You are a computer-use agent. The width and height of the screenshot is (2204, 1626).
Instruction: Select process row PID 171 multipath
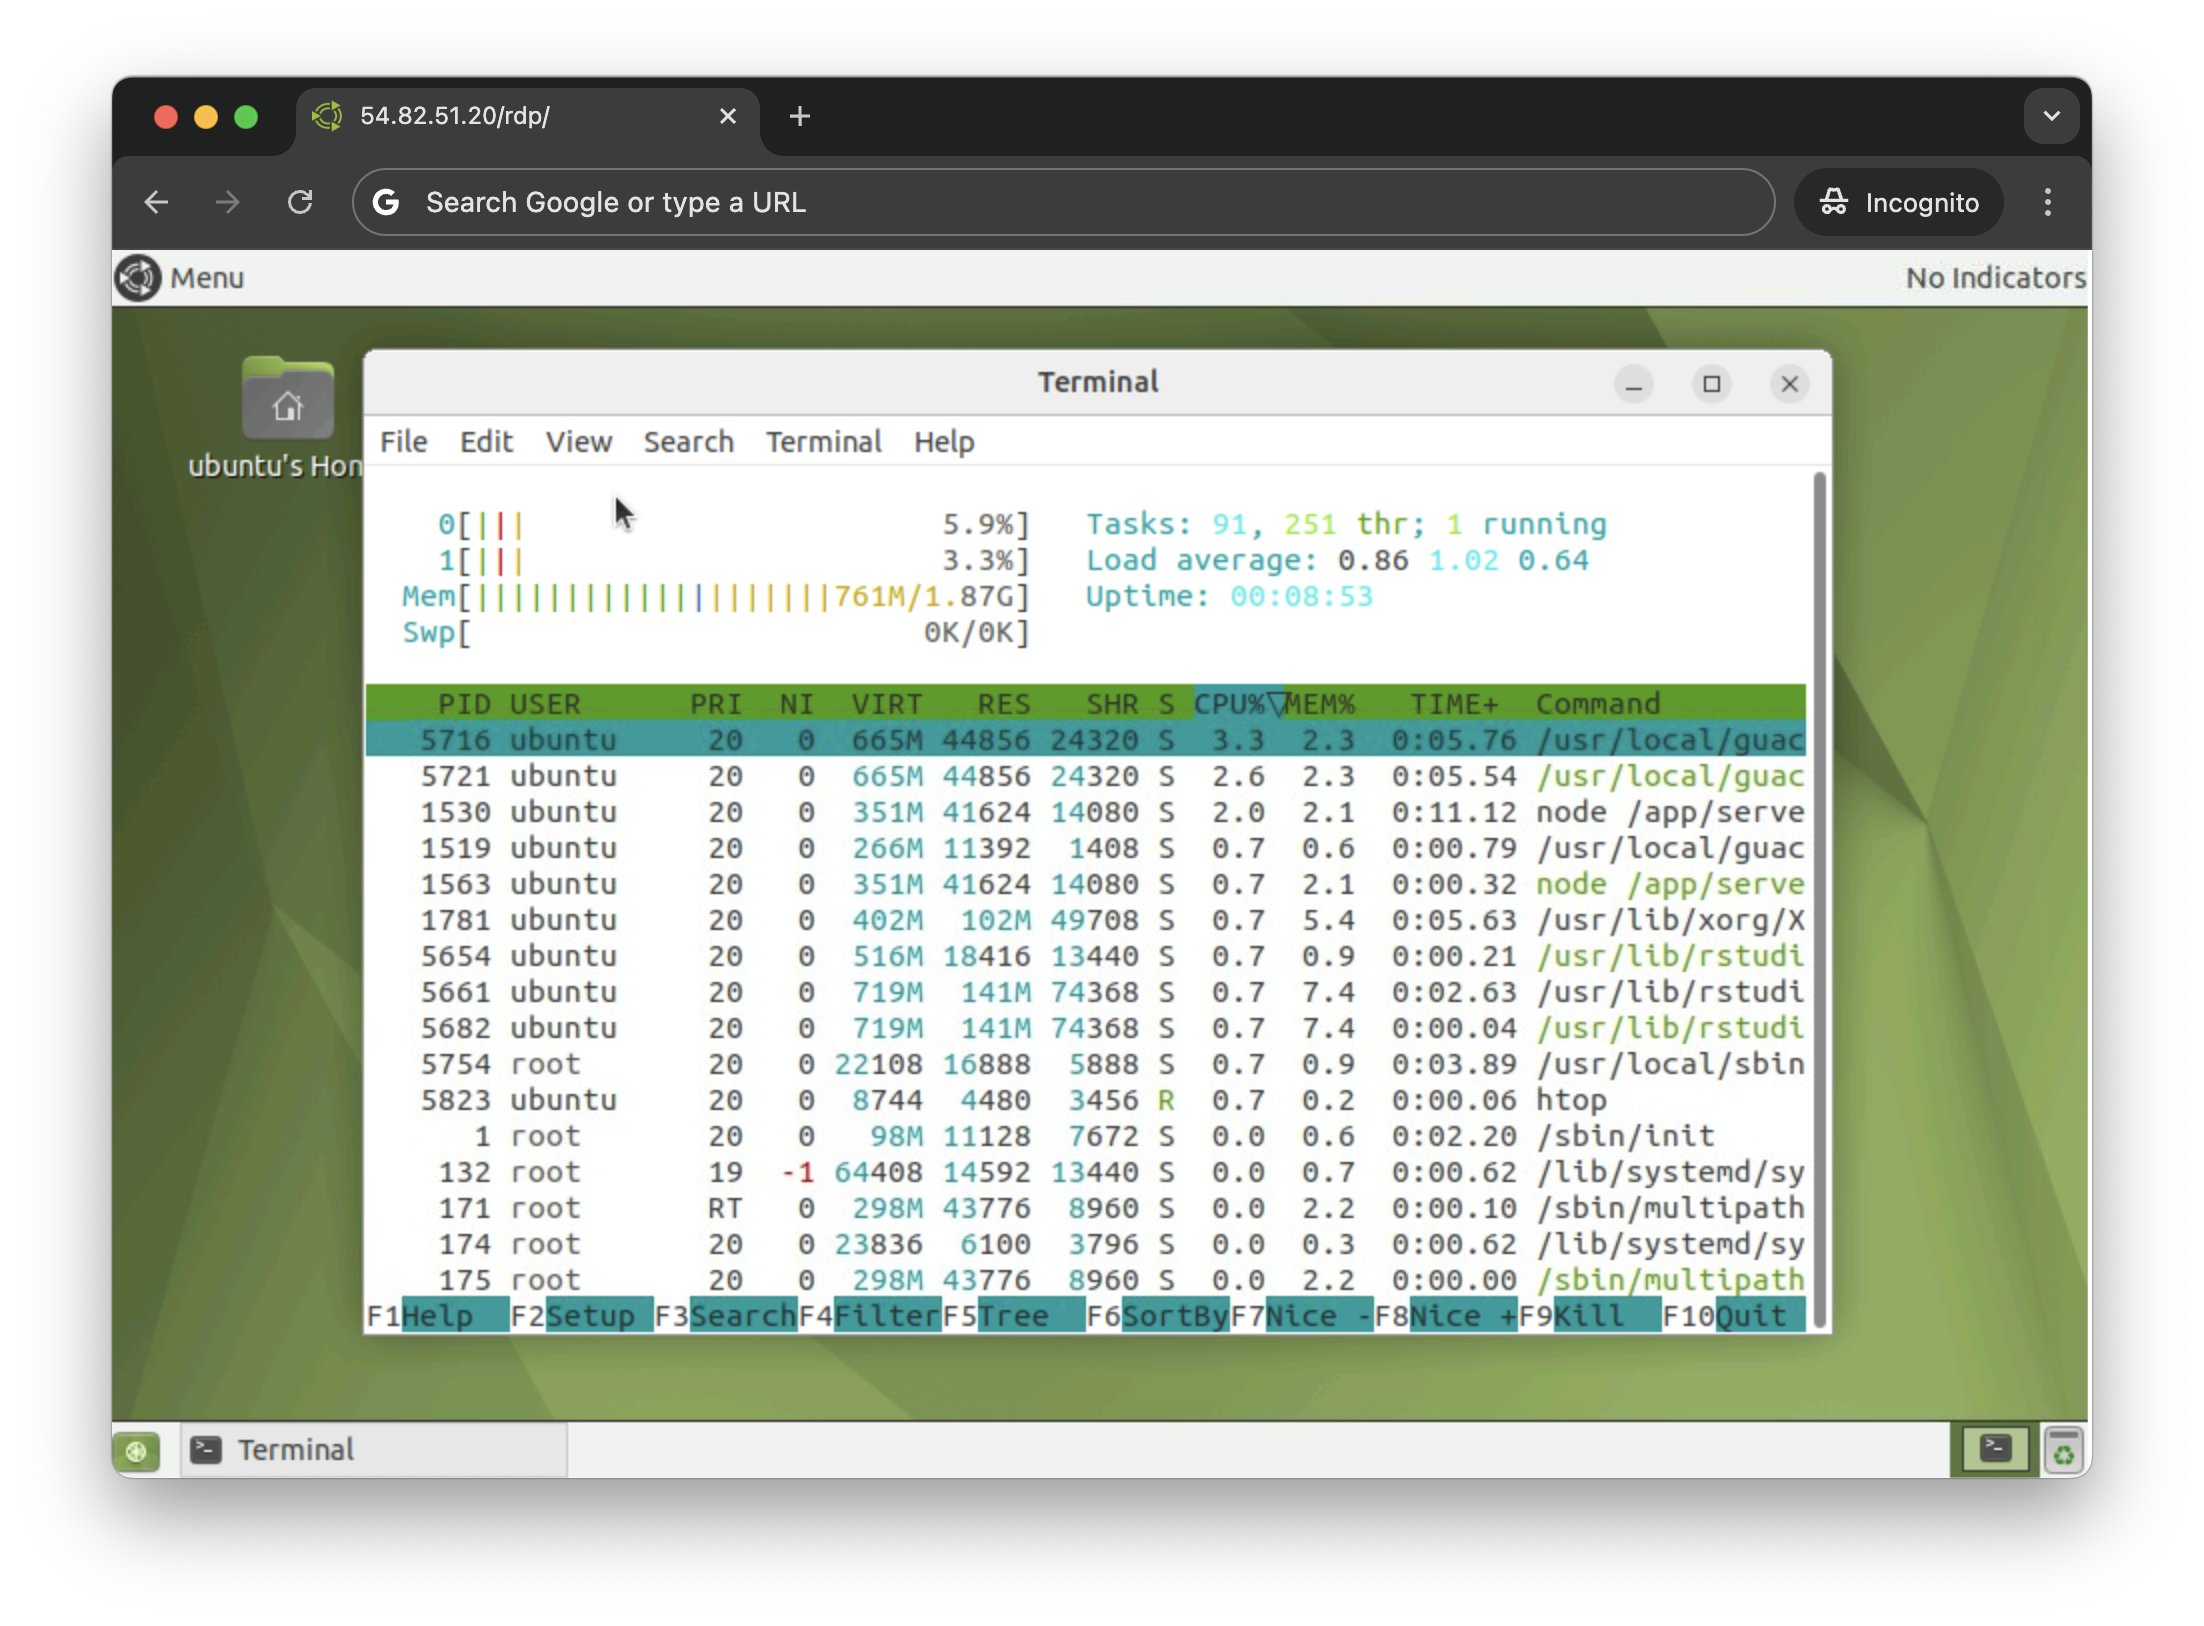[1086, 1208]
